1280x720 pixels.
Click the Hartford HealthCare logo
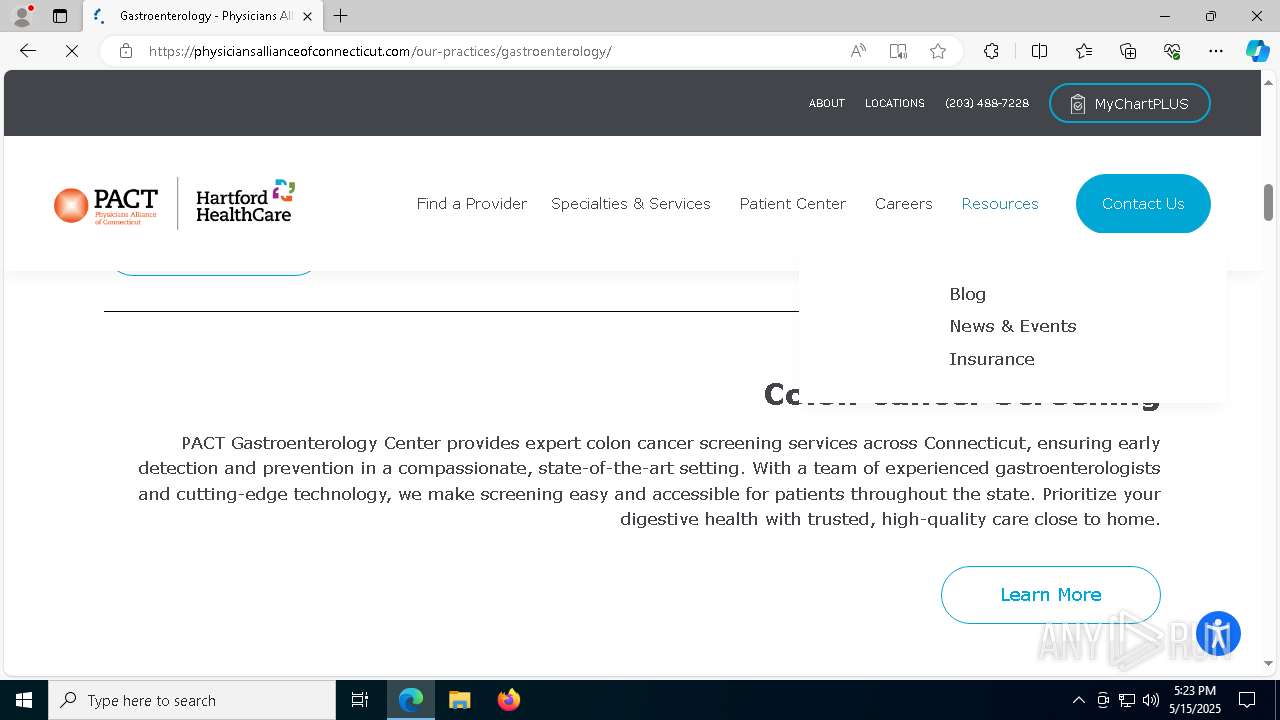pos(245,201)
